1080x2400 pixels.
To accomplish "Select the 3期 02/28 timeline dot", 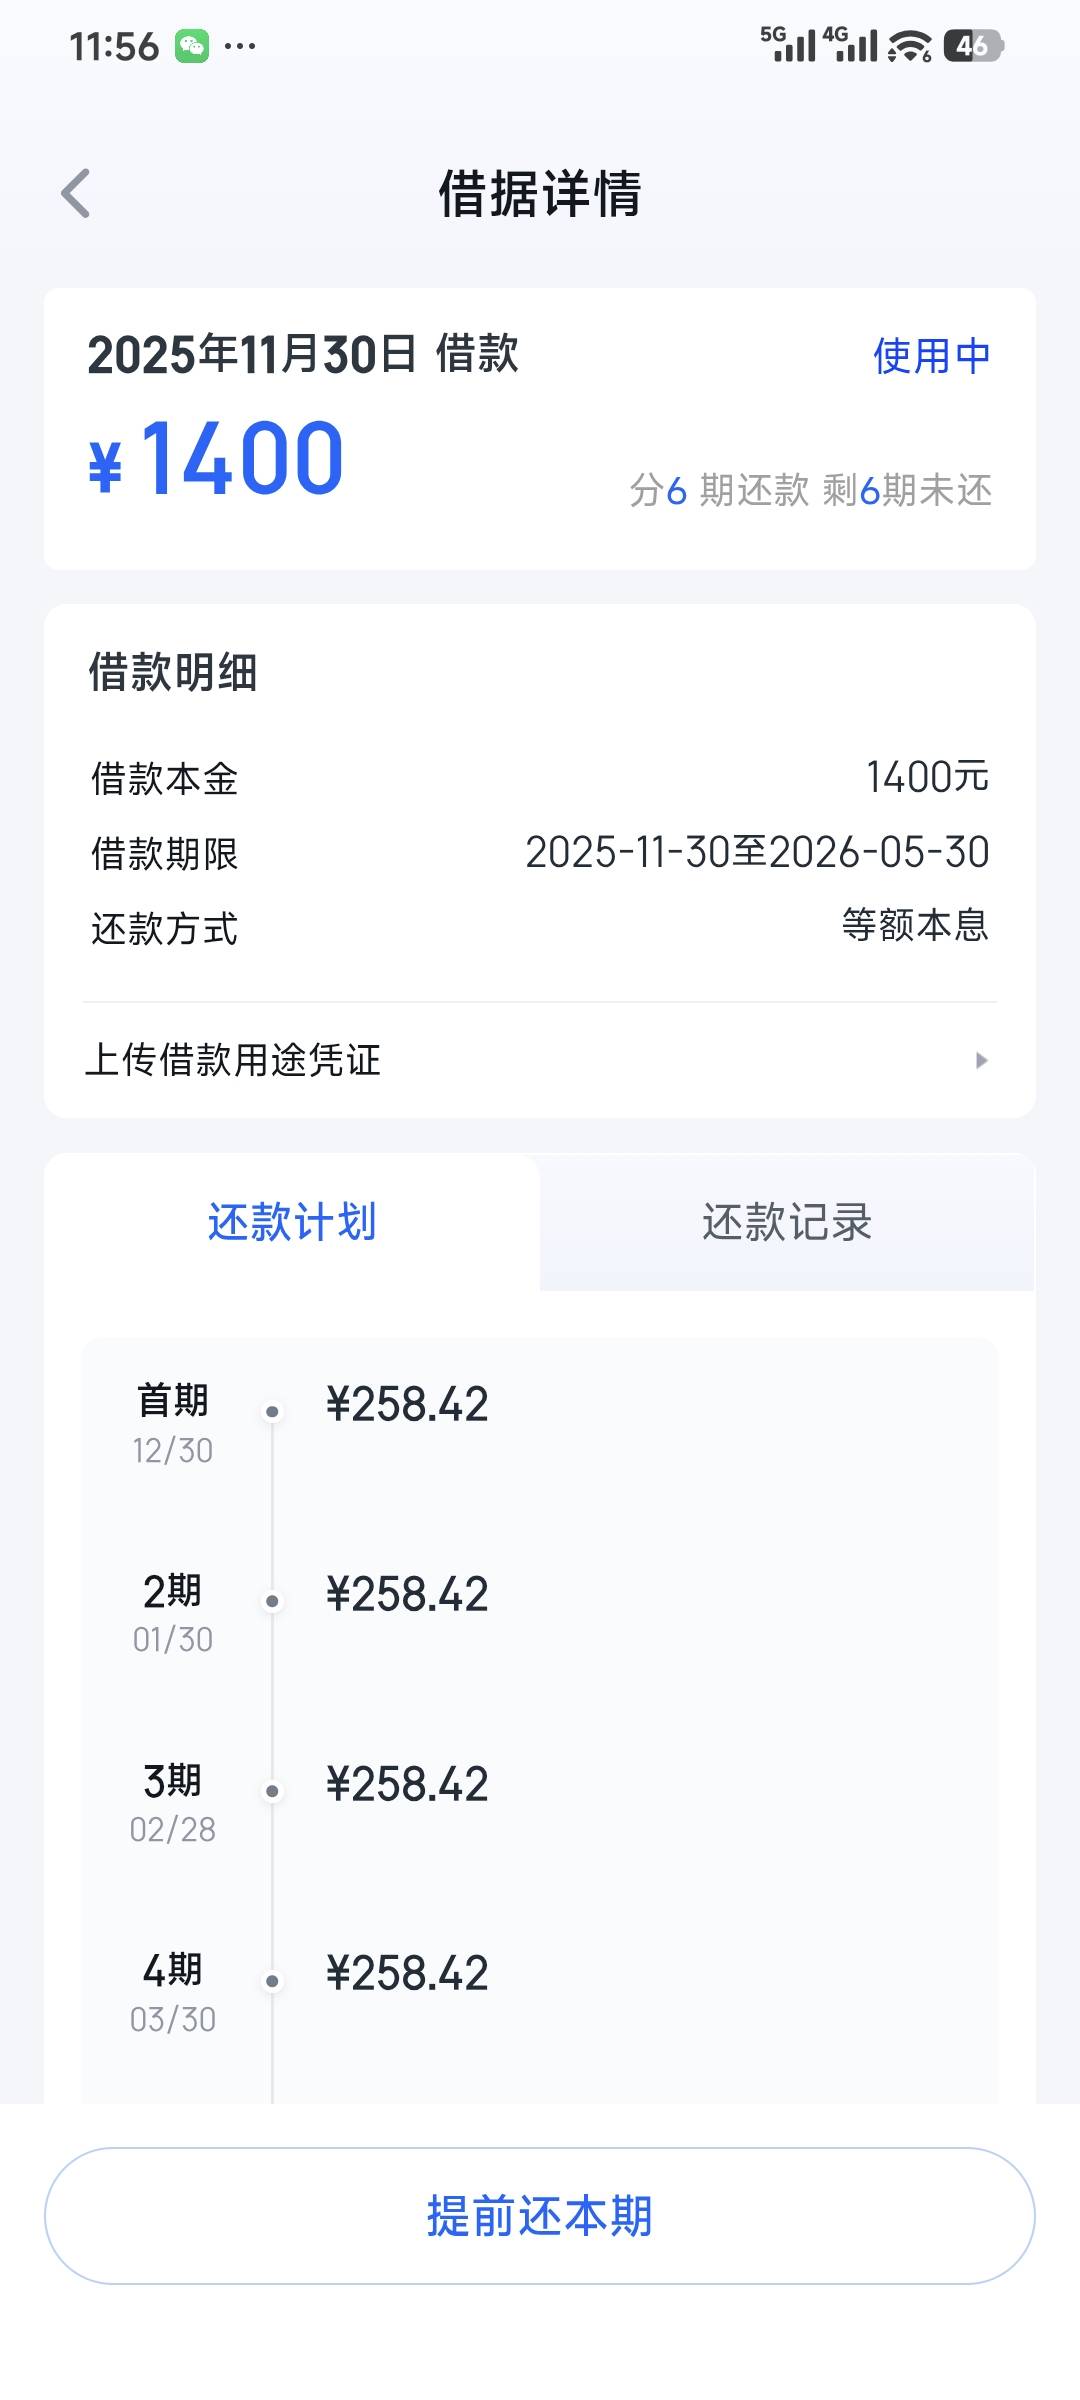I will [272, 1791].
